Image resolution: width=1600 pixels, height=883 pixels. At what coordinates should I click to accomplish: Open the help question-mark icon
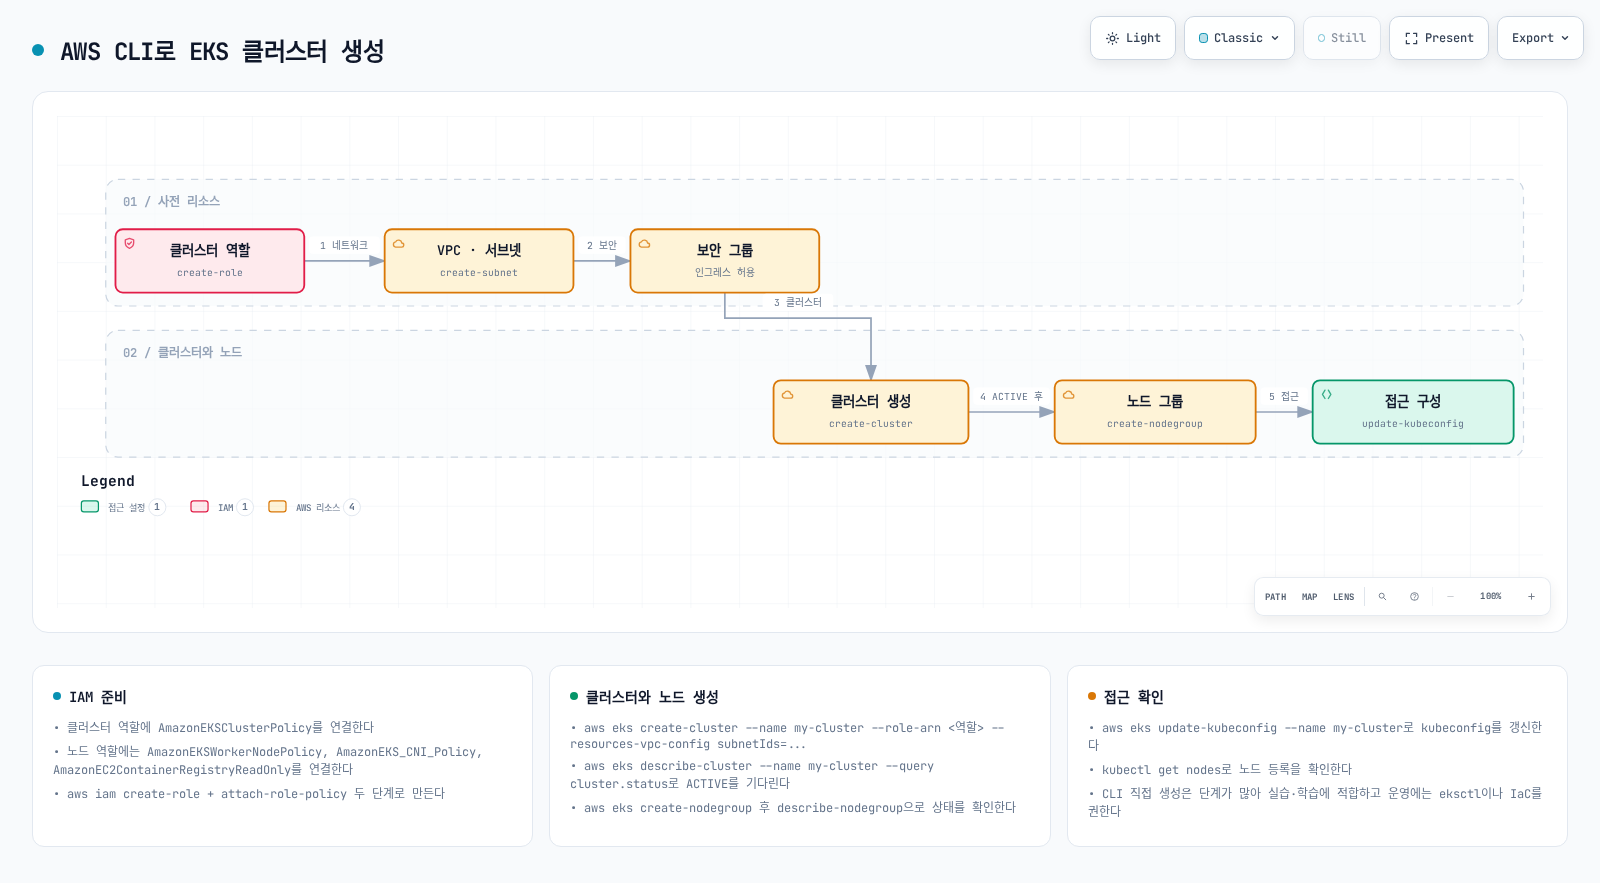(1415, 597)
